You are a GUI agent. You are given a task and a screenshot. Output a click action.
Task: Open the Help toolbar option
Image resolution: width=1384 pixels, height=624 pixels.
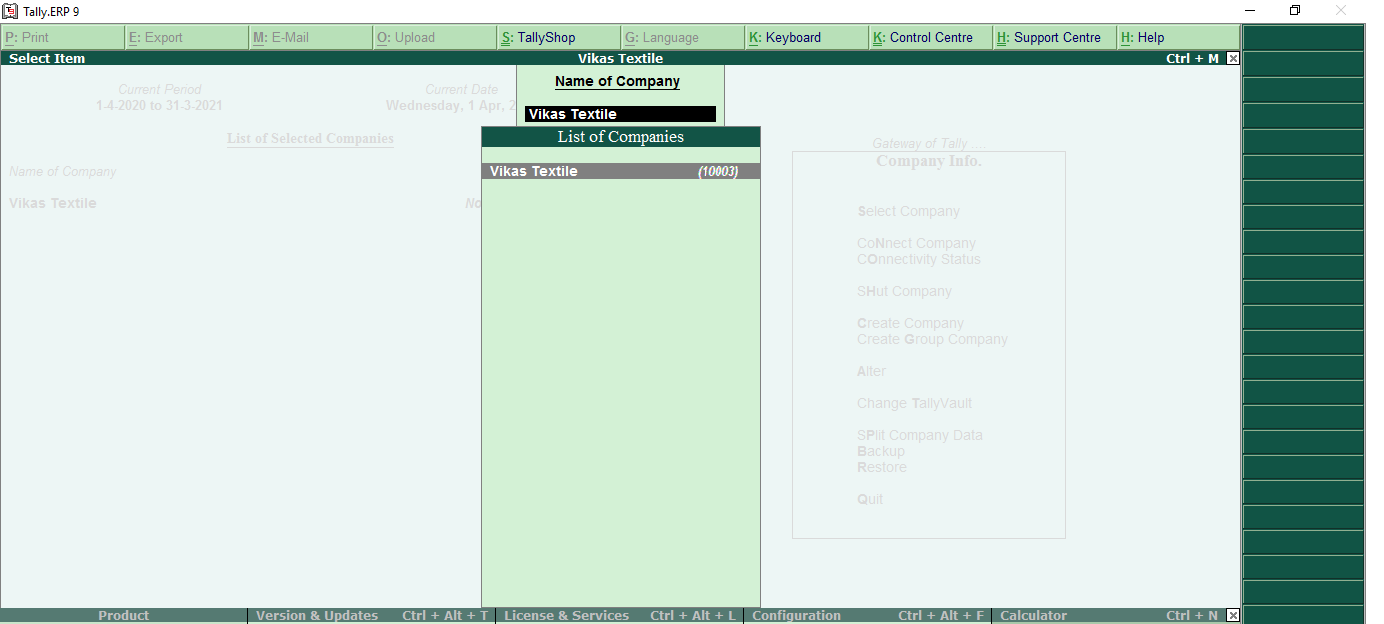(1179, 38)
